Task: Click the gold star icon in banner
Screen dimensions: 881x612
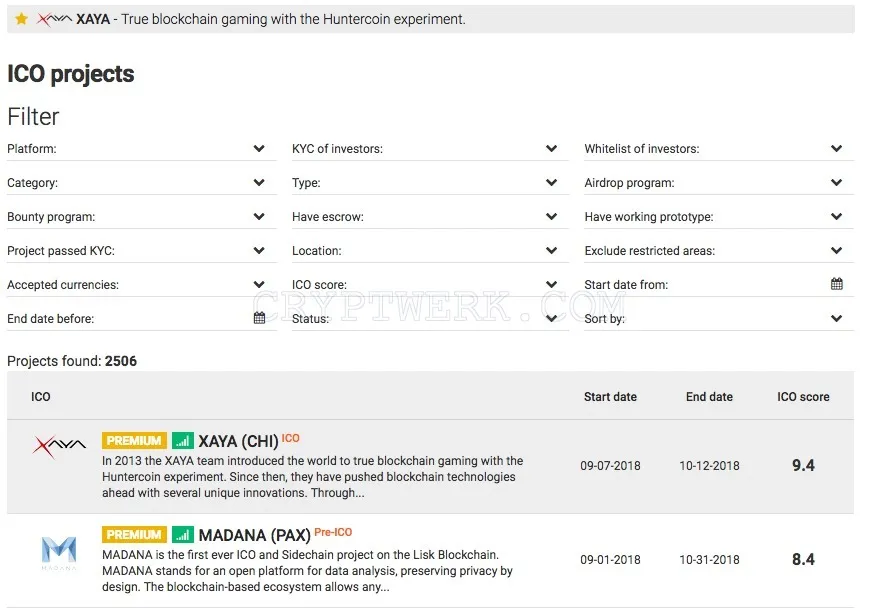Action: [x=21, y=19]
